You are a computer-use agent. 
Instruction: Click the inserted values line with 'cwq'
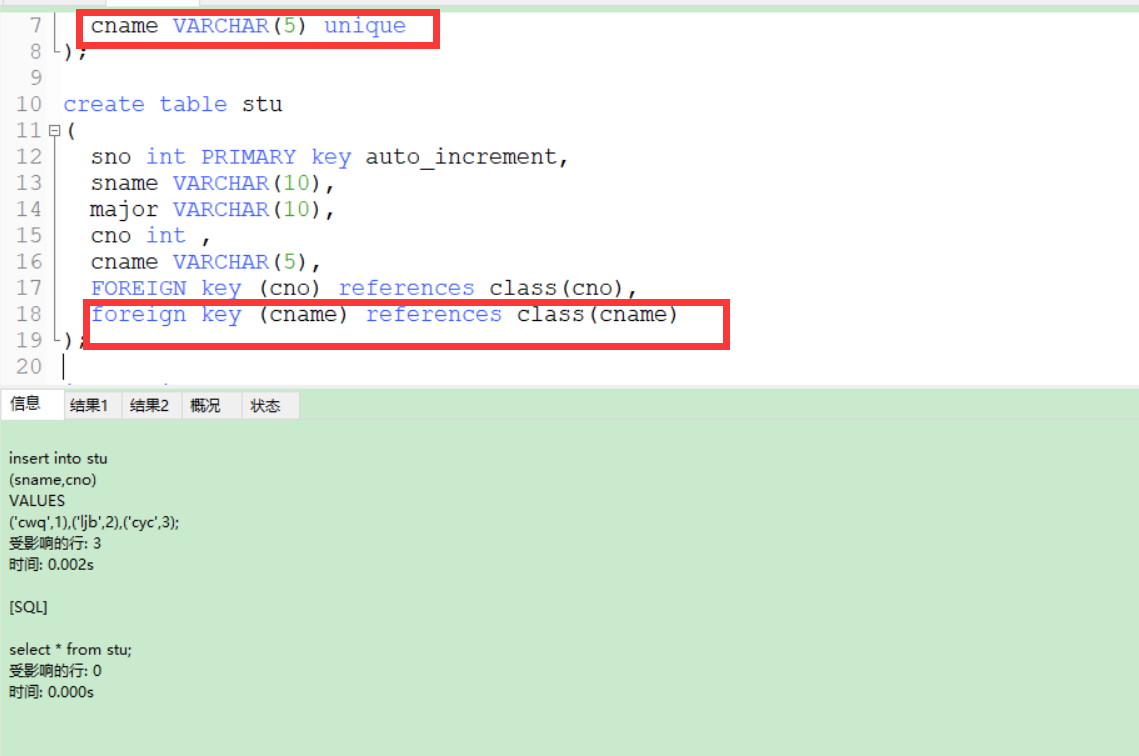point(94,522)
